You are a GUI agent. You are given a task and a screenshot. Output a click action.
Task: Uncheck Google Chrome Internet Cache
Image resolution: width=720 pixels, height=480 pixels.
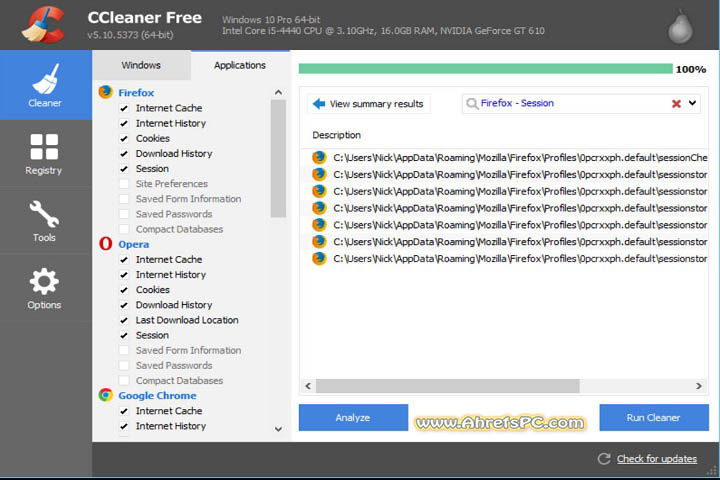pos(124,411)
